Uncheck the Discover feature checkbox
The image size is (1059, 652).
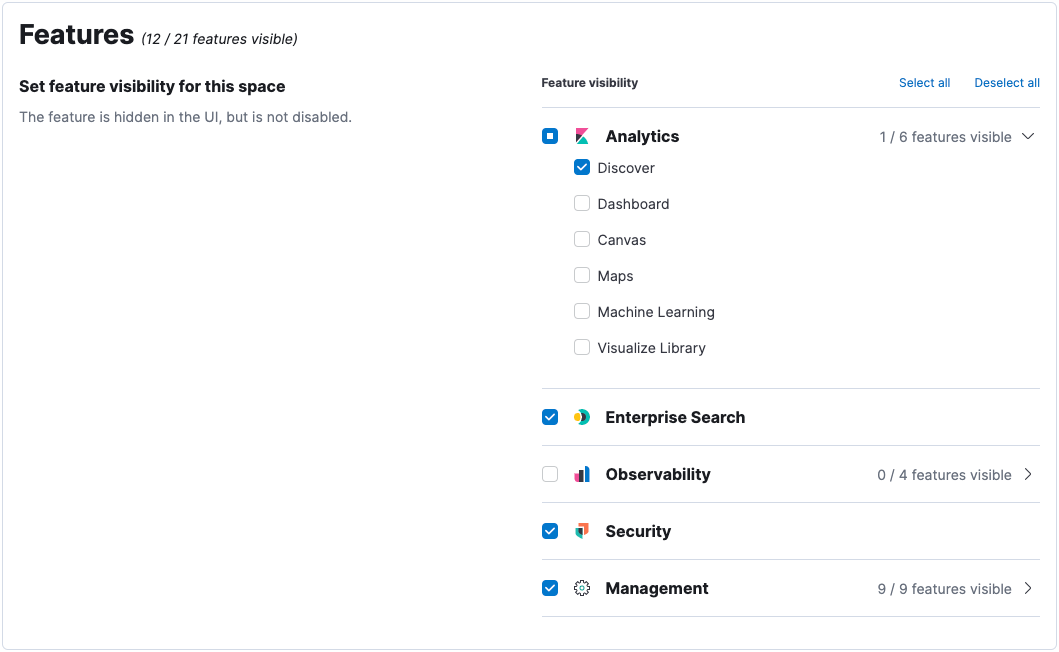tap(582, 168)
